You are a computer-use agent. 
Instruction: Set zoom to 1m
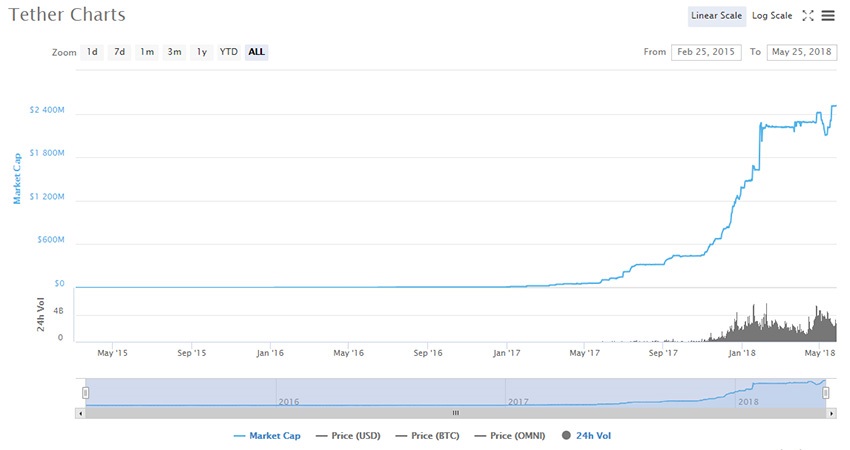[147, 52]
